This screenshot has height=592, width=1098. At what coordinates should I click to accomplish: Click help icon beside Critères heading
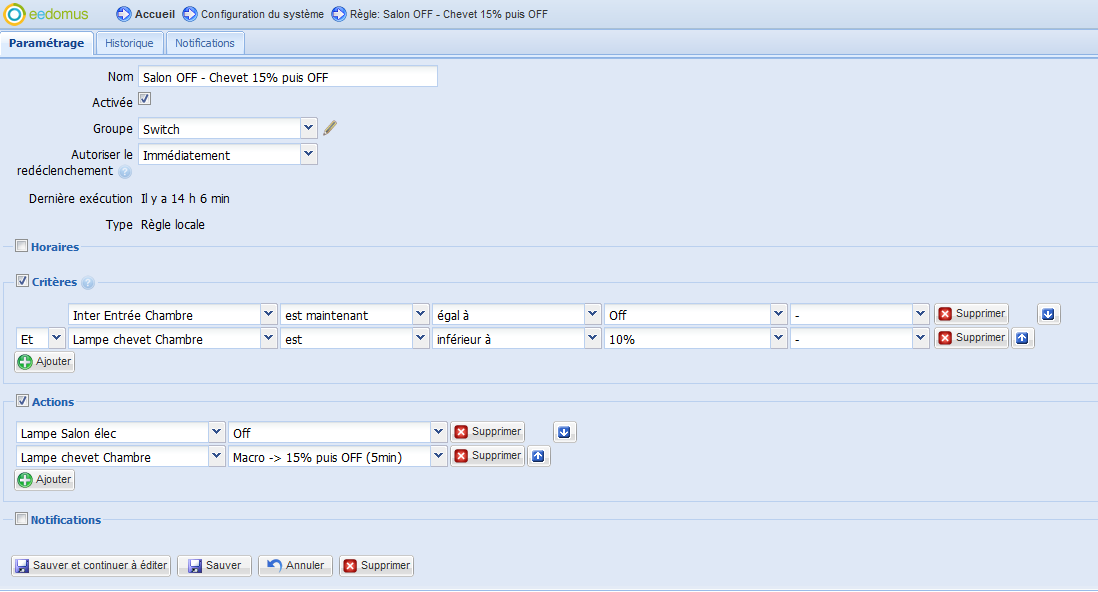88,283
